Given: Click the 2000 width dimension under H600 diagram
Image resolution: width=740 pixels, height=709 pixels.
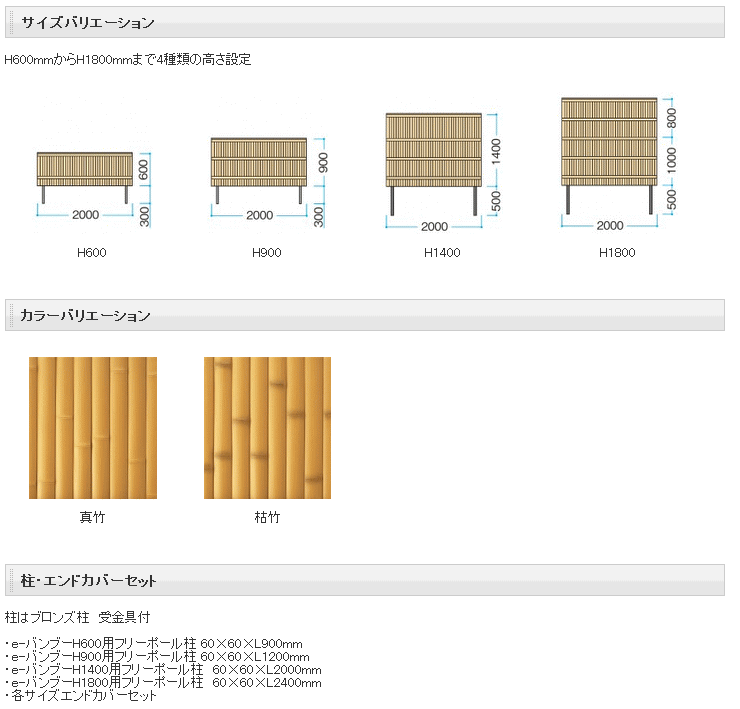Looking at the screenshot, I should click(85, 215).
